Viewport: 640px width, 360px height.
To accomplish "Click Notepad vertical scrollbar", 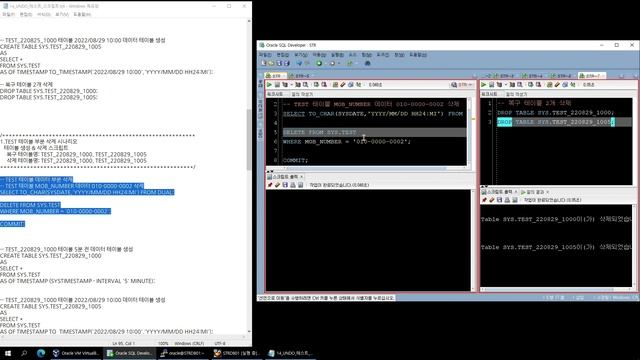I will [249, 176].
